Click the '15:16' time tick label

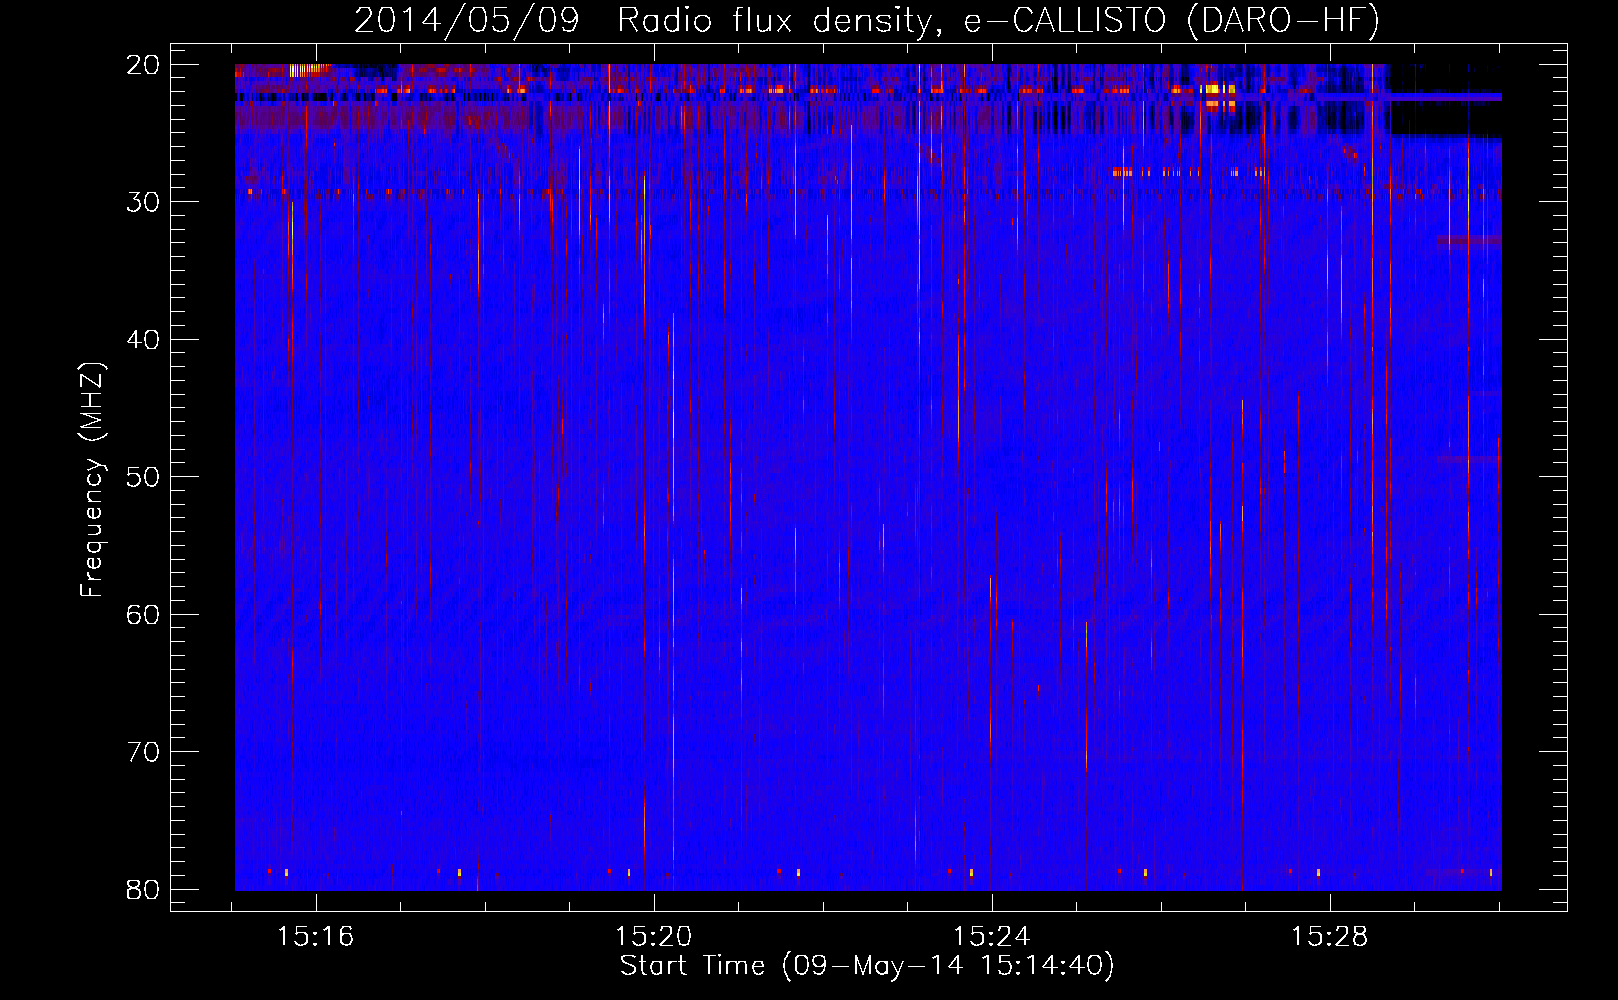(x=316, y=936)
